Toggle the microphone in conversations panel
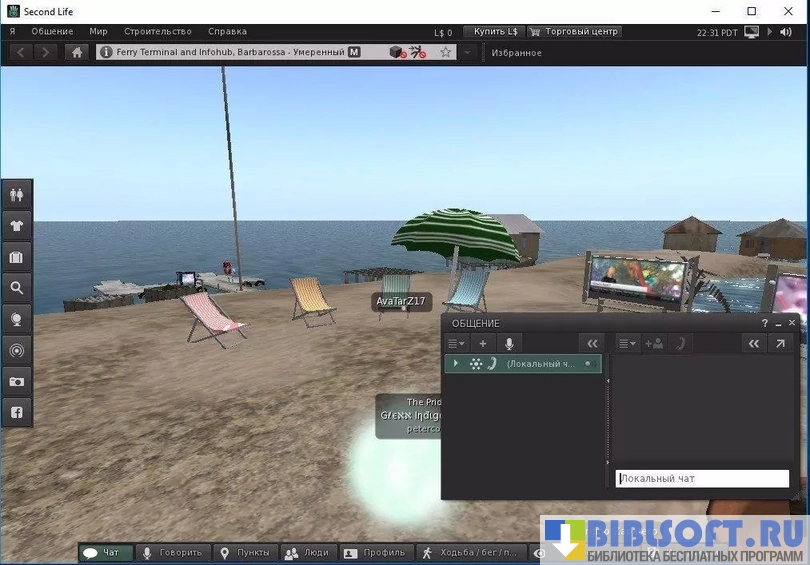810x565 pixels. click(509, 343)
